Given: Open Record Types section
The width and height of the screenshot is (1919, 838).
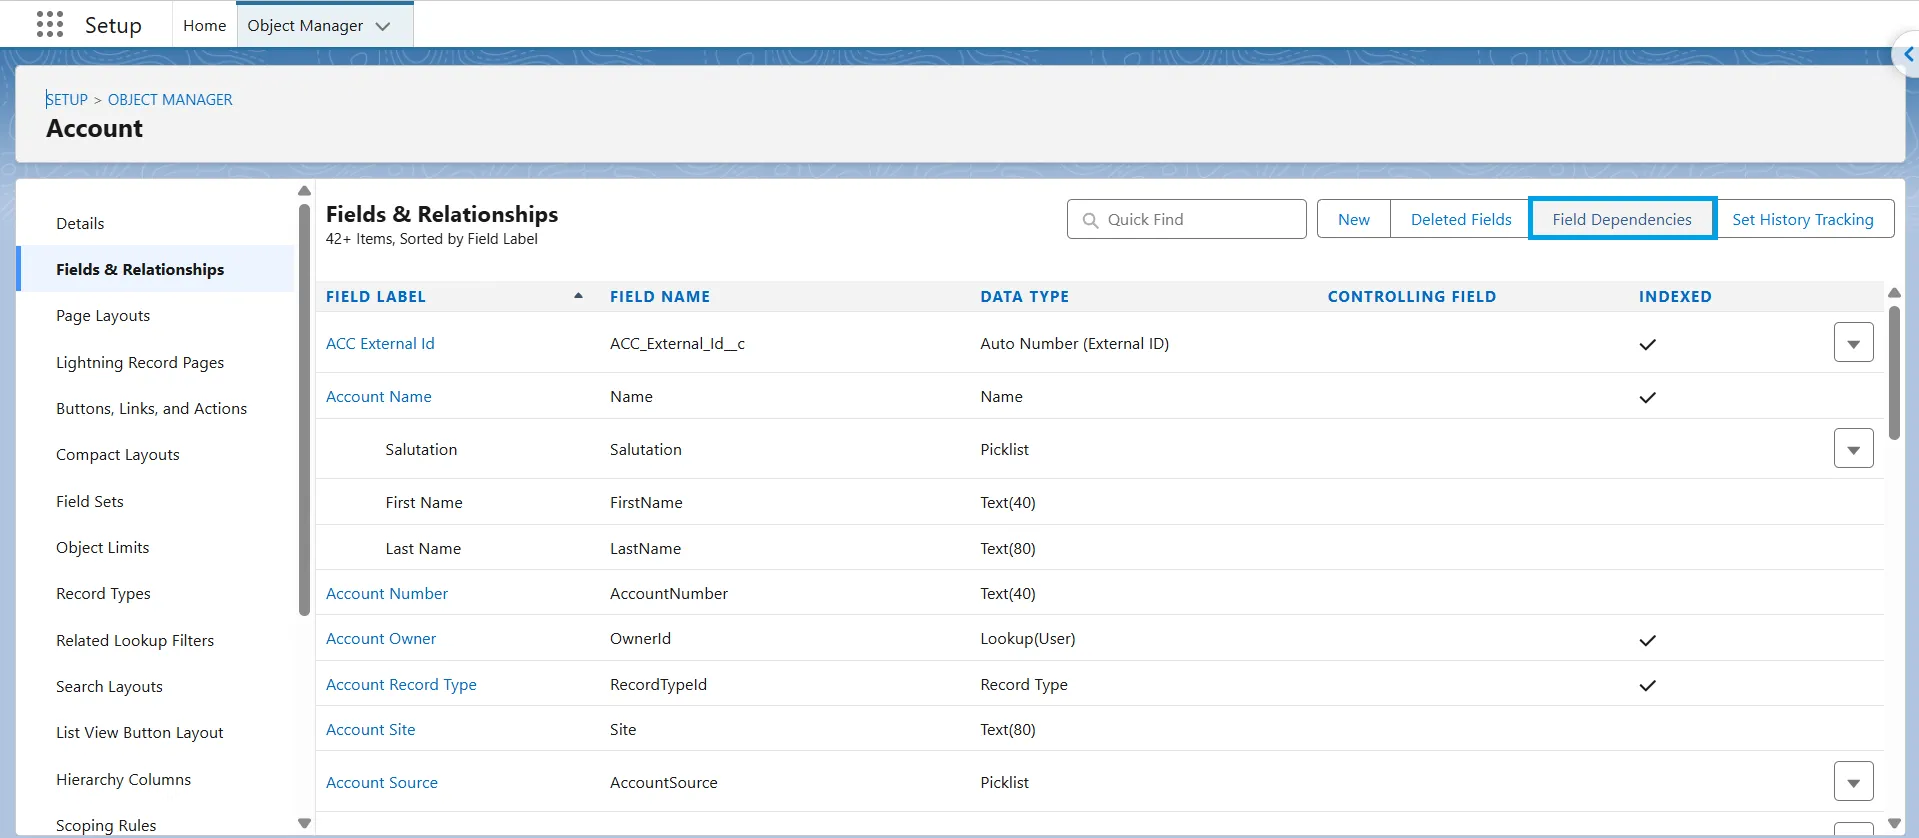Looking at the screenshot, I should tap(103, 593).
